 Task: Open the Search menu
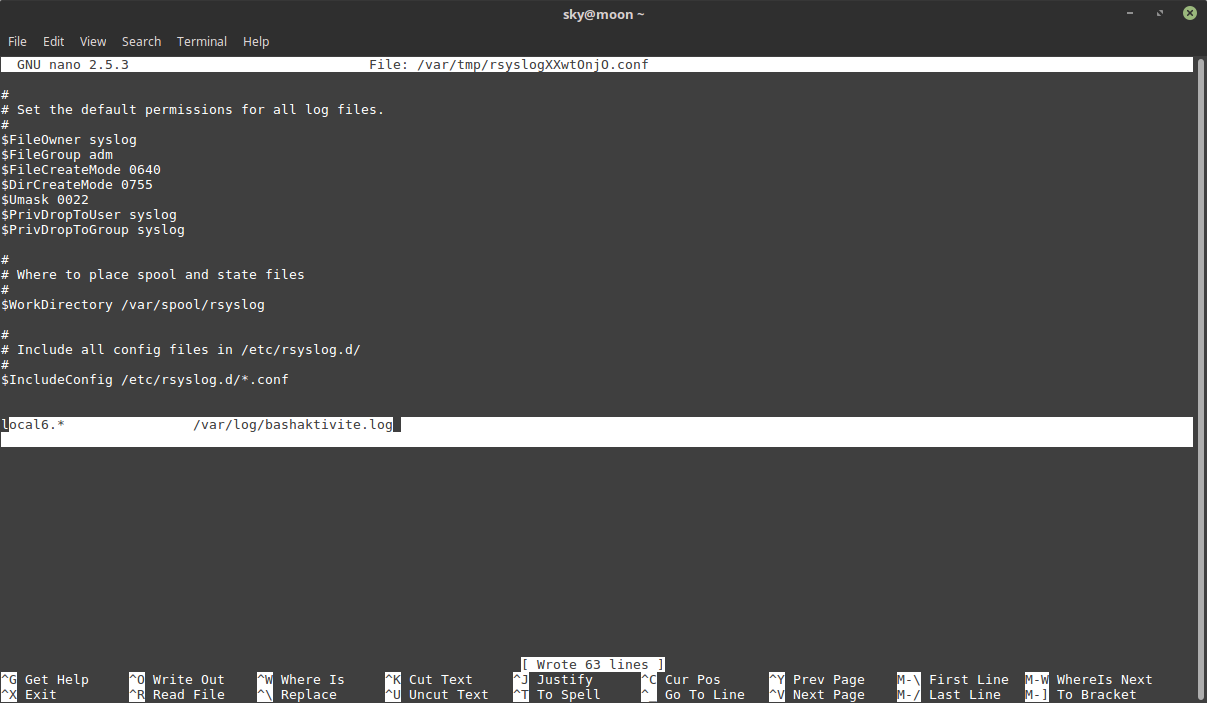click(141, 41)
